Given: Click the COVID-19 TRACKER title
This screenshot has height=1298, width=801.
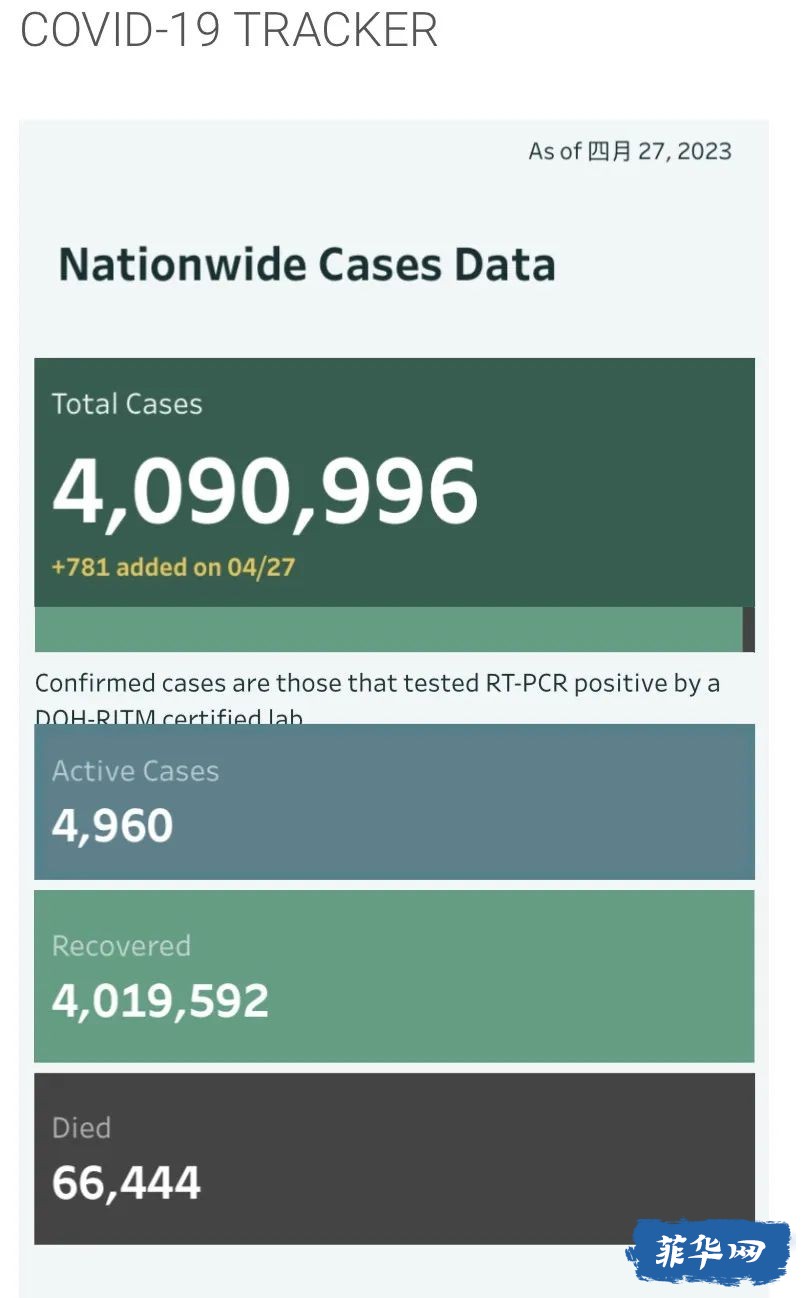Looking at the screenshot, I should [229, 30].
